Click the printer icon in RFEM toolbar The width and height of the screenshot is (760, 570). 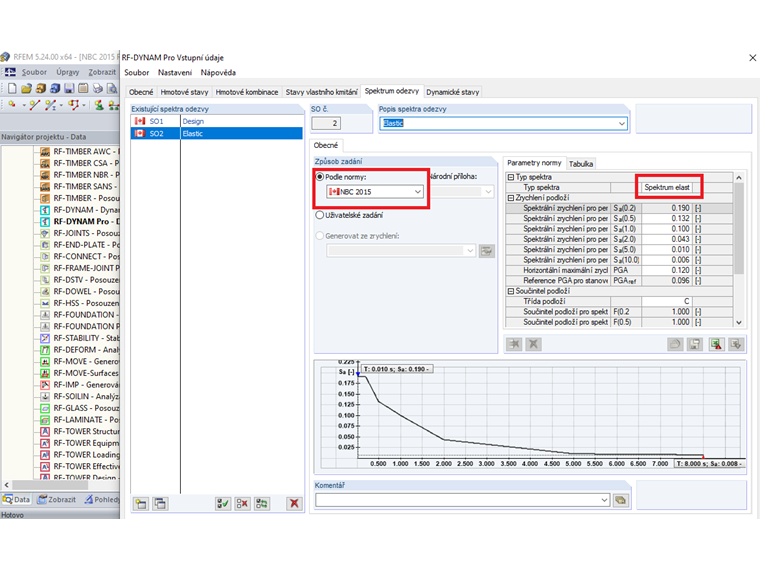(97, 88)
